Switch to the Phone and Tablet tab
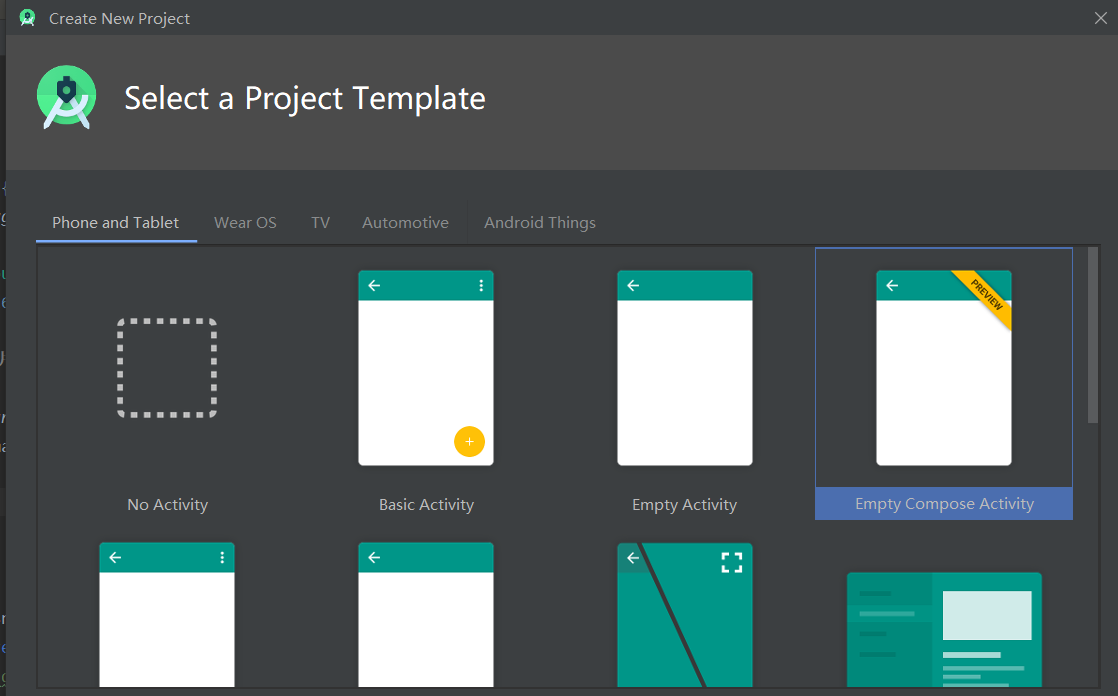 116,222
